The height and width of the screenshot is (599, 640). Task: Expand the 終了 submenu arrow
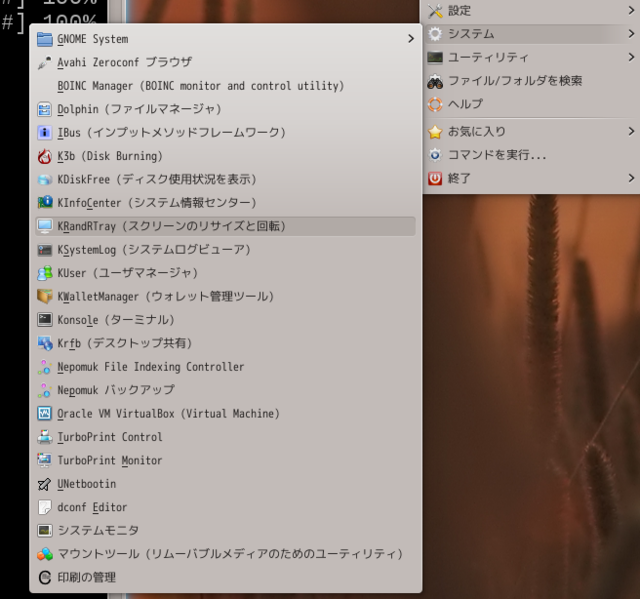click(631, 178)
